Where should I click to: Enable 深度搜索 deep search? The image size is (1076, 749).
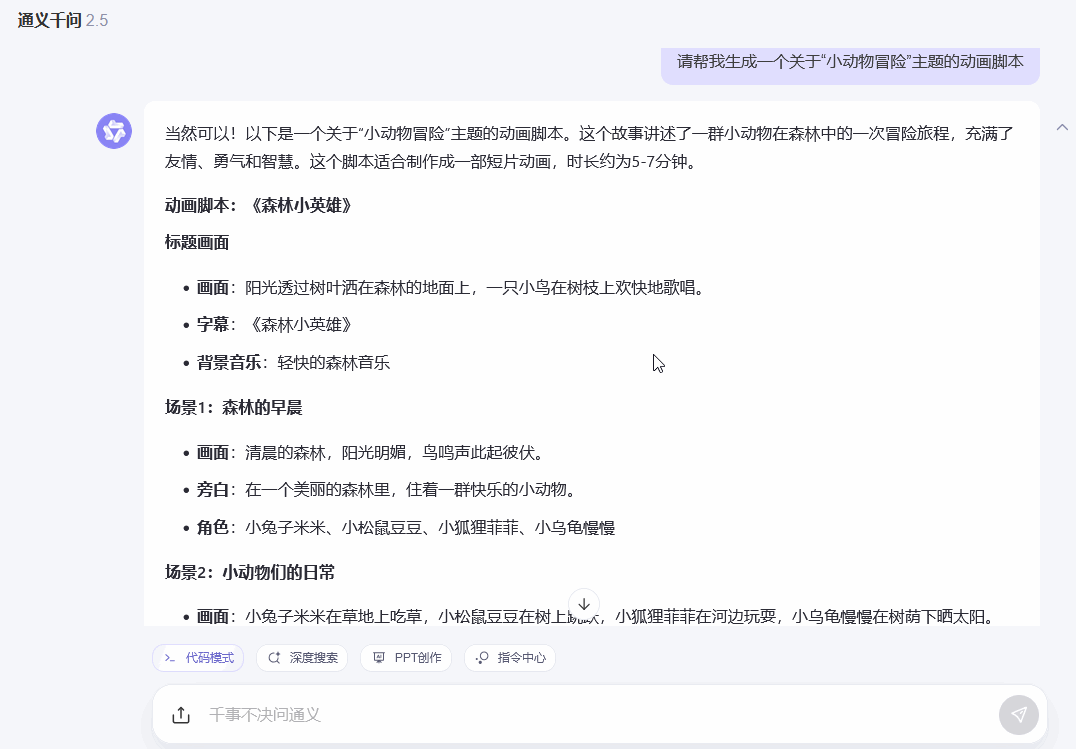click(302, 658)
